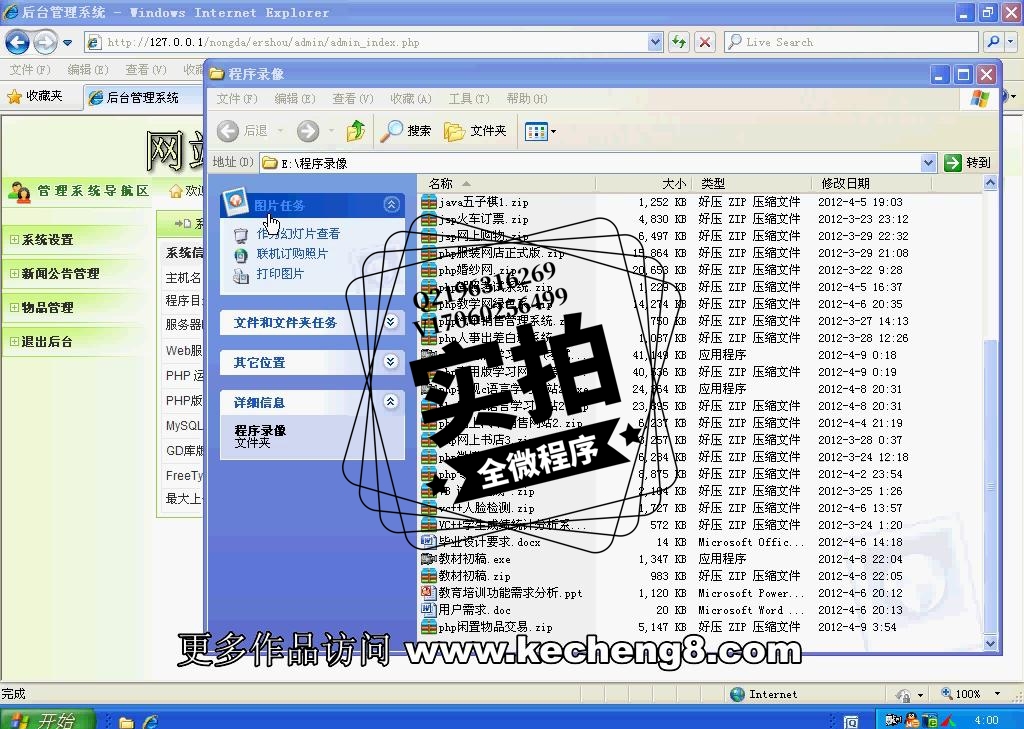Viewport: 1024px width, 729px height.
Task: Open the zoom level 100% dropdown
Action: point(997,694)
